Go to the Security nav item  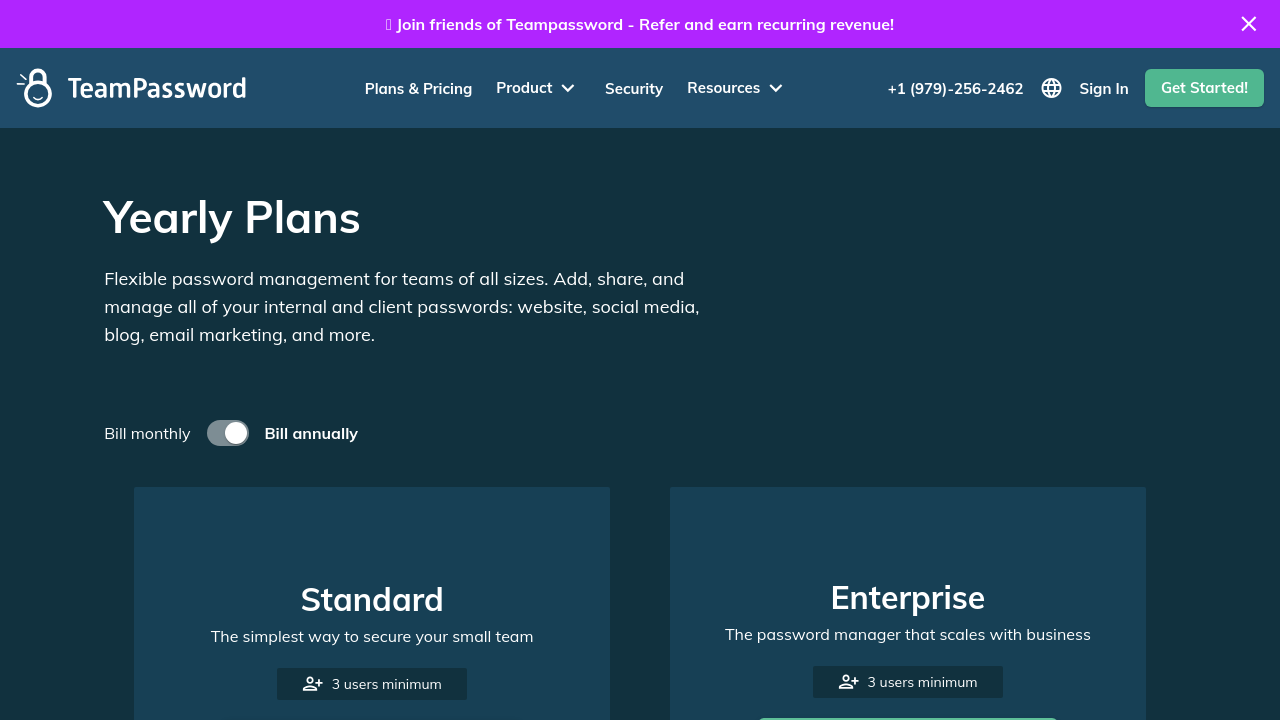[634, 89]
